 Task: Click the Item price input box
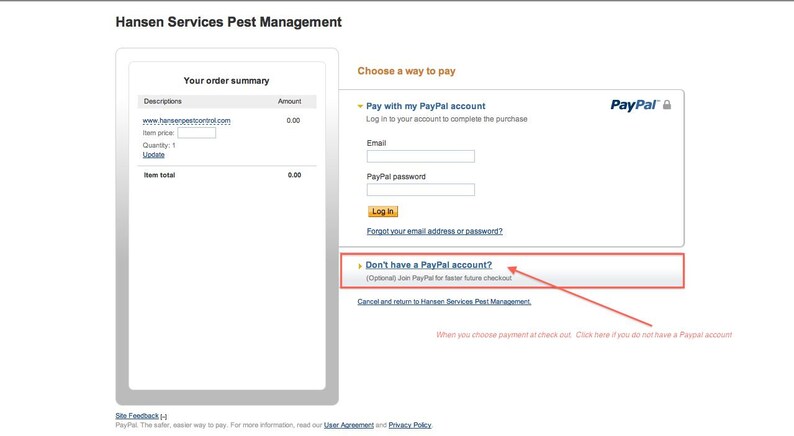pyautogui.click(x=196, y=133)
